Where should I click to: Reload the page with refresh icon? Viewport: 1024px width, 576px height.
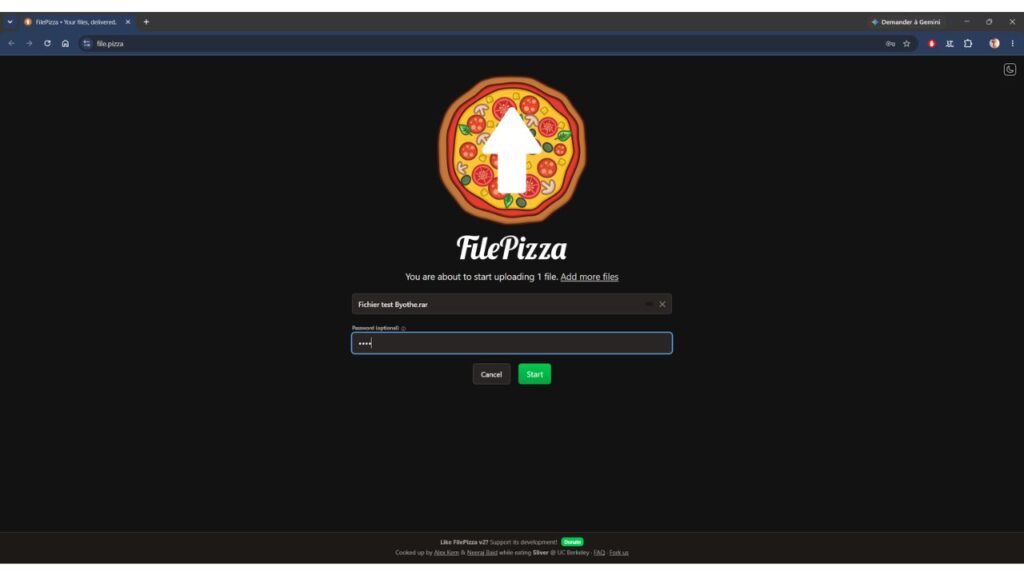(x=47, y=44)
